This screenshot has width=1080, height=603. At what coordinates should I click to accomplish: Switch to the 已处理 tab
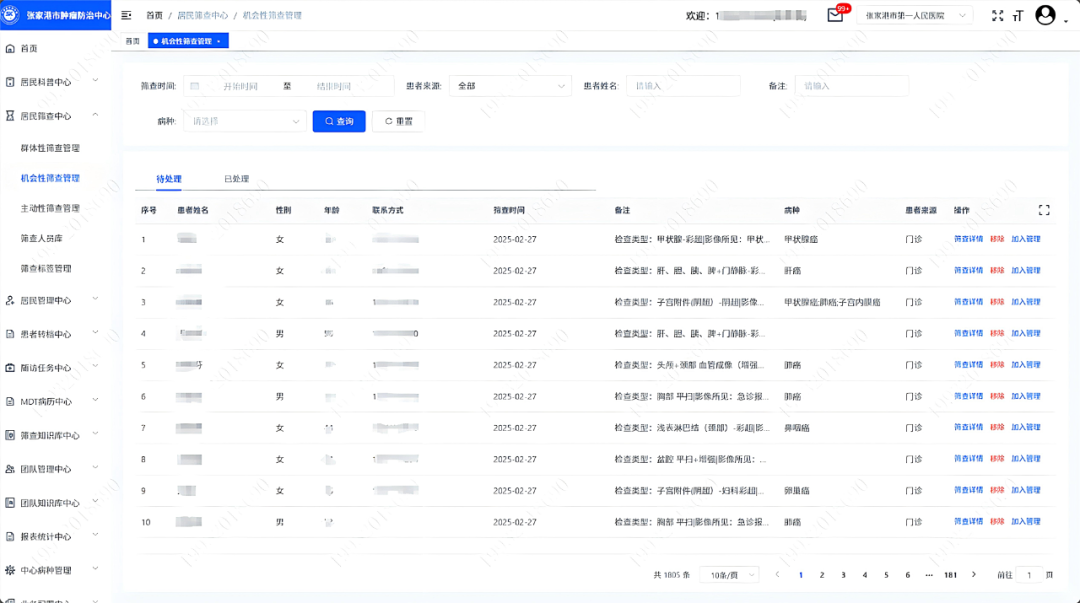coord(236,179)
